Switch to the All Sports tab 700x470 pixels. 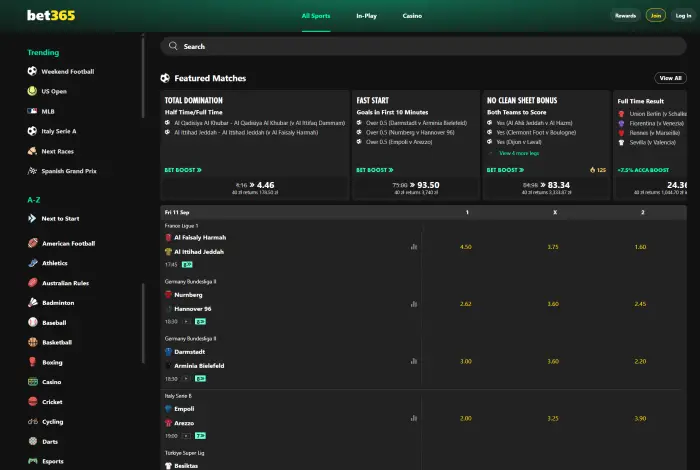[x=316, y=16]
